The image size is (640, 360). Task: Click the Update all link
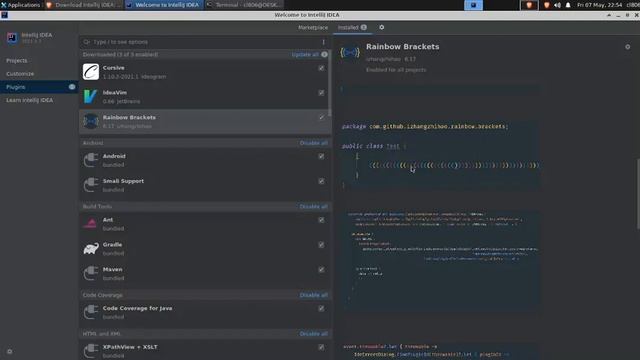coord(305,54)
